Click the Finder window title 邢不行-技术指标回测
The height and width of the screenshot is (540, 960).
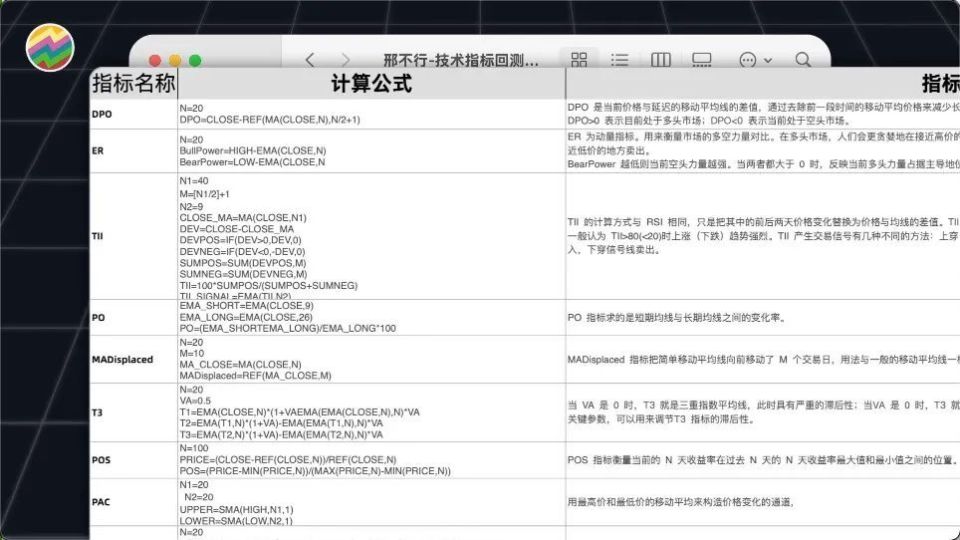pyautogui.click(x=460, y=59)
